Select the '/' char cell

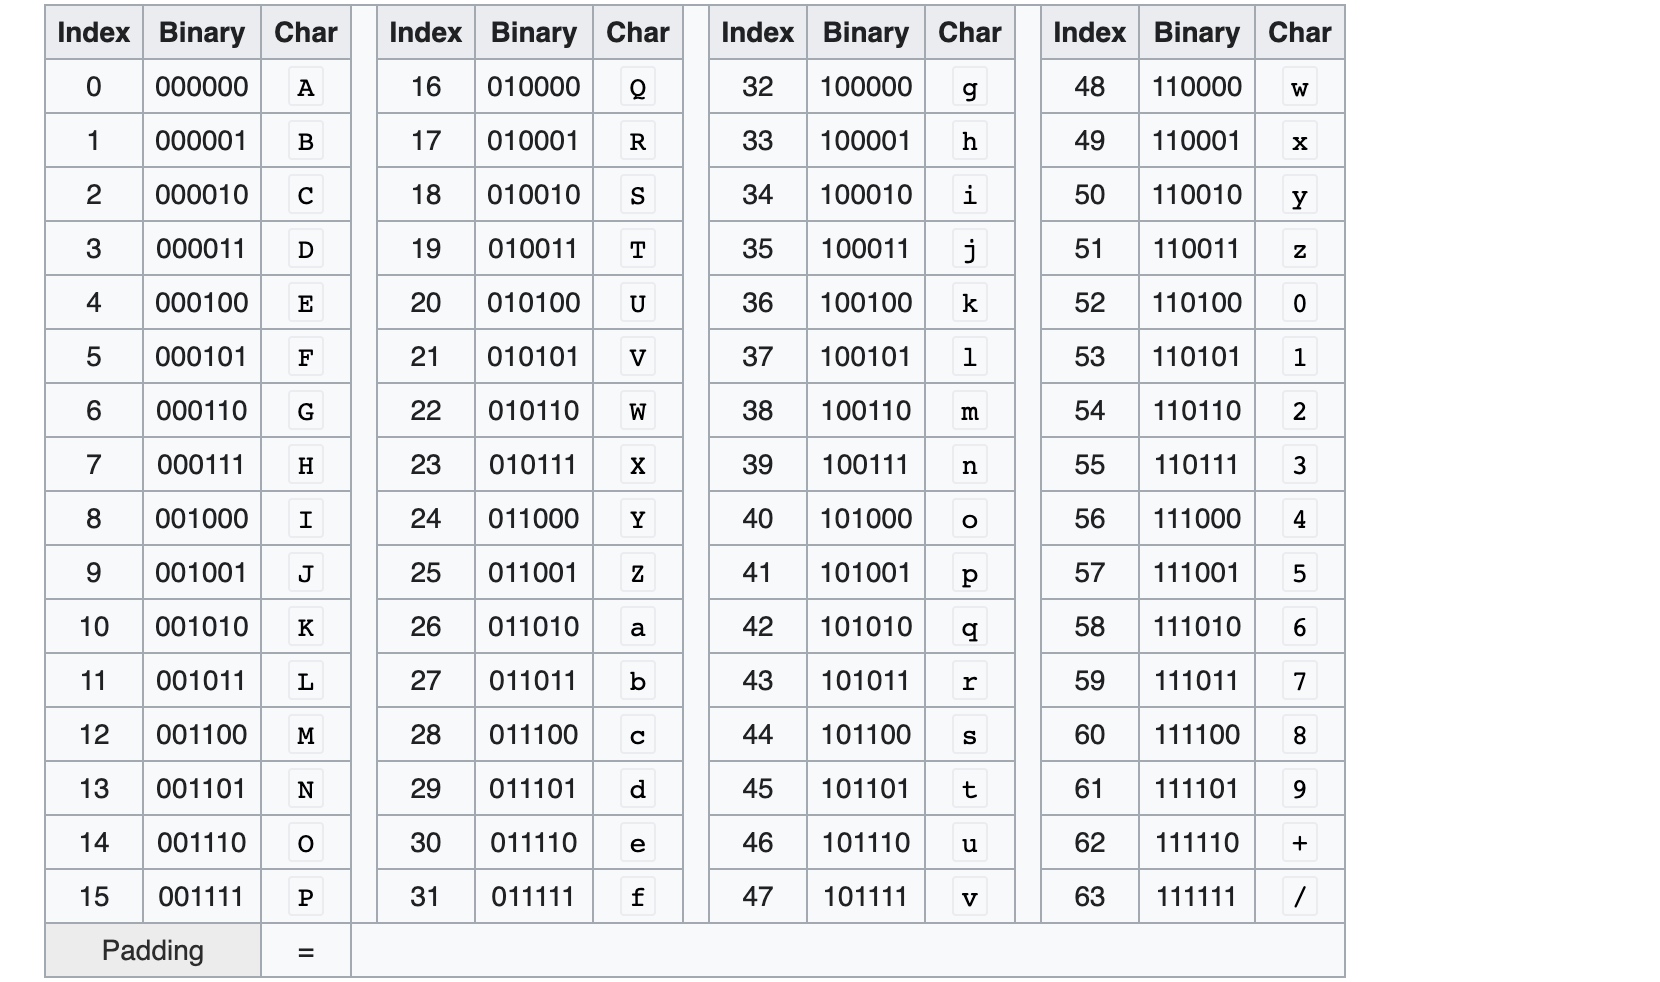[x=1300, y=897]
